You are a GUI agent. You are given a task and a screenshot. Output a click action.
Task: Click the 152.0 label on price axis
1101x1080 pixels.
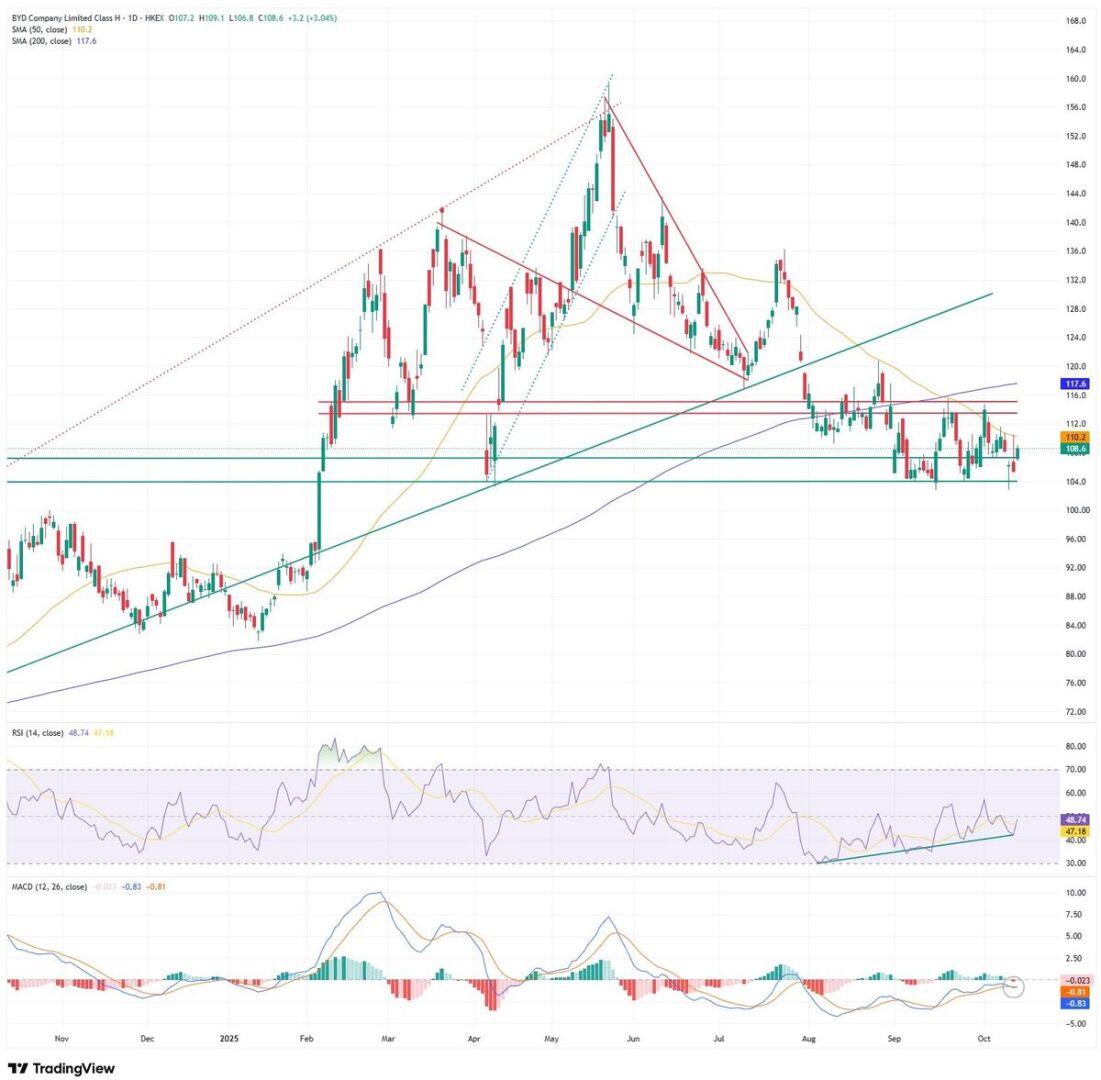(1076, 136)
